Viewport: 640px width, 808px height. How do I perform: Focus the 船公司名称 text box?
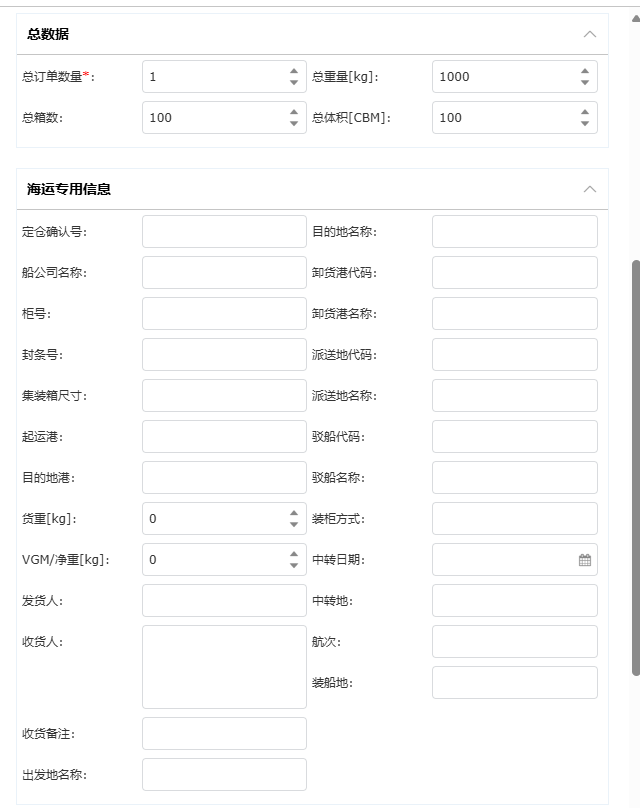(x=224, y=272)
